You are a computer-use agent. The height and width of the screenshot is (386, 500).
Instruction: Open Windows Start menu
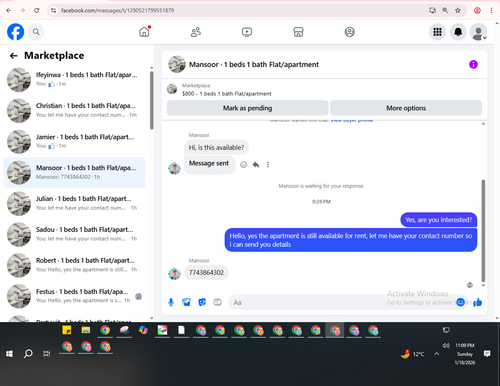coord(9,354)
